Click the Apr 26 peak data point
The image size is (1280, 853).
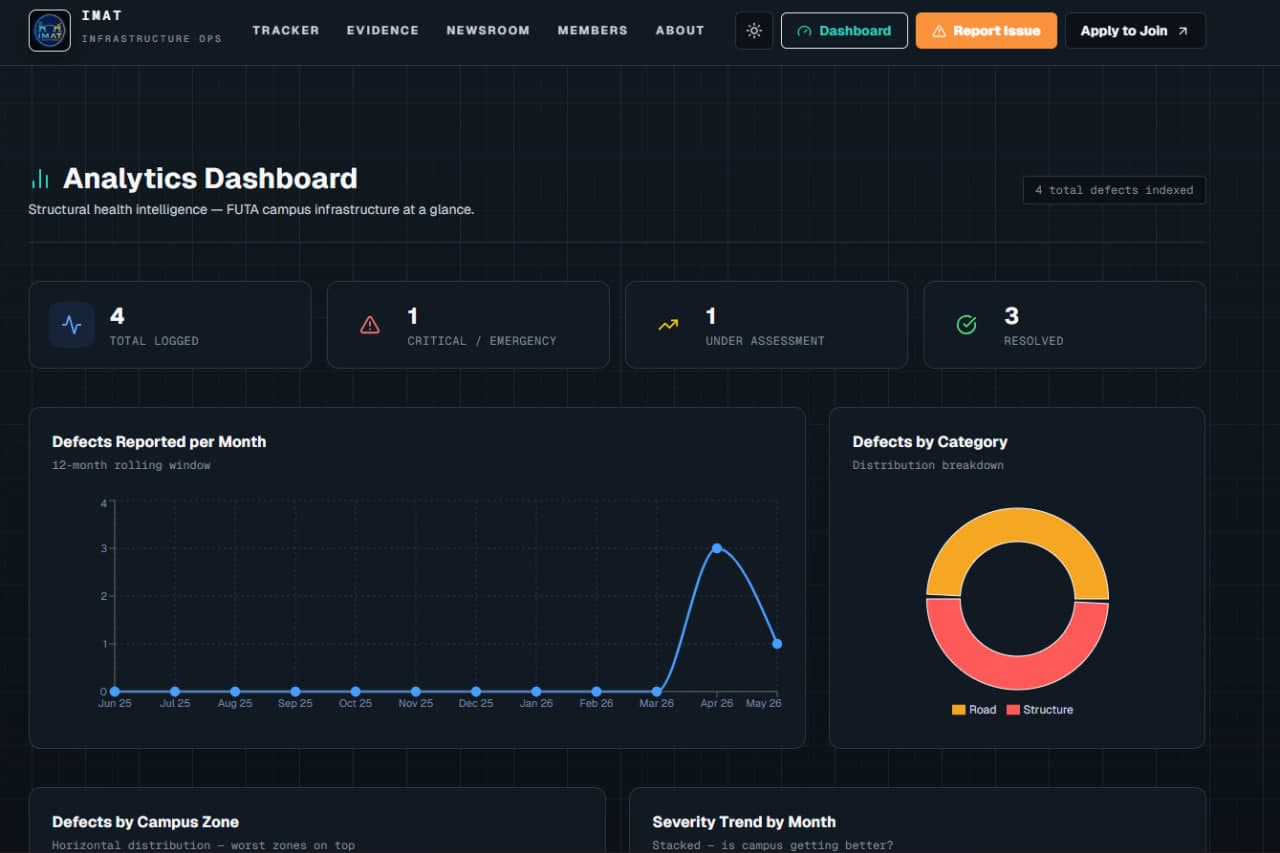[717, 548]
